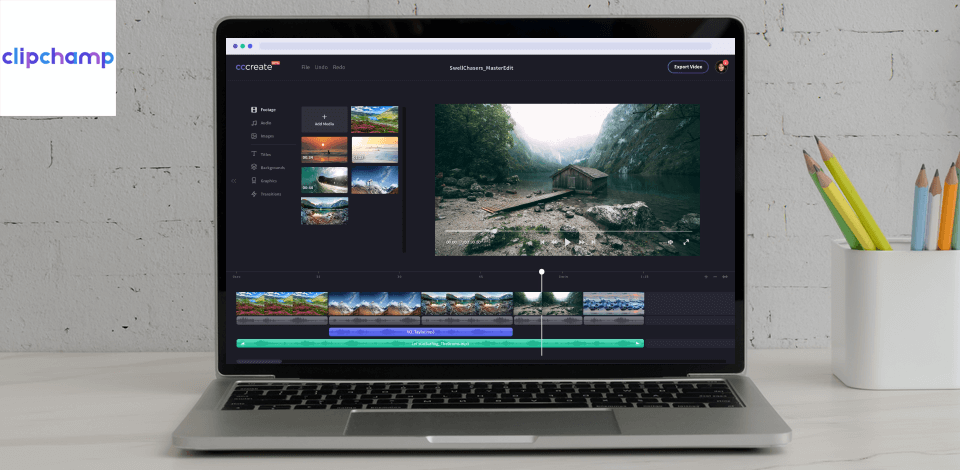Viewport: 960px width, 470px height.
Task: Click the timeline horizontal scrollbar
Action: 259,361
